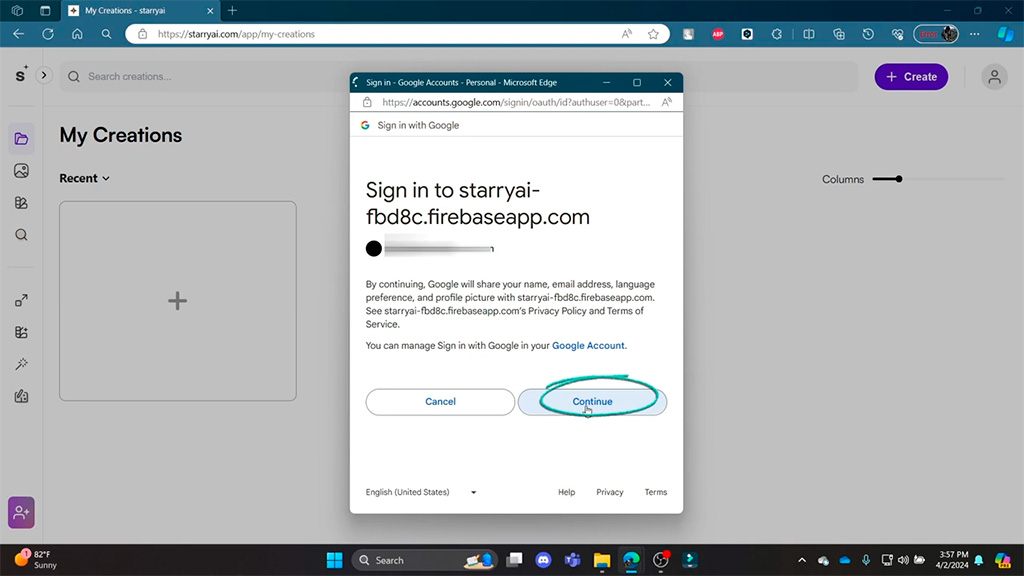Open background remover sidebar icon
This screenshot has height=576, width=1024.
click(x=21, y=396)
